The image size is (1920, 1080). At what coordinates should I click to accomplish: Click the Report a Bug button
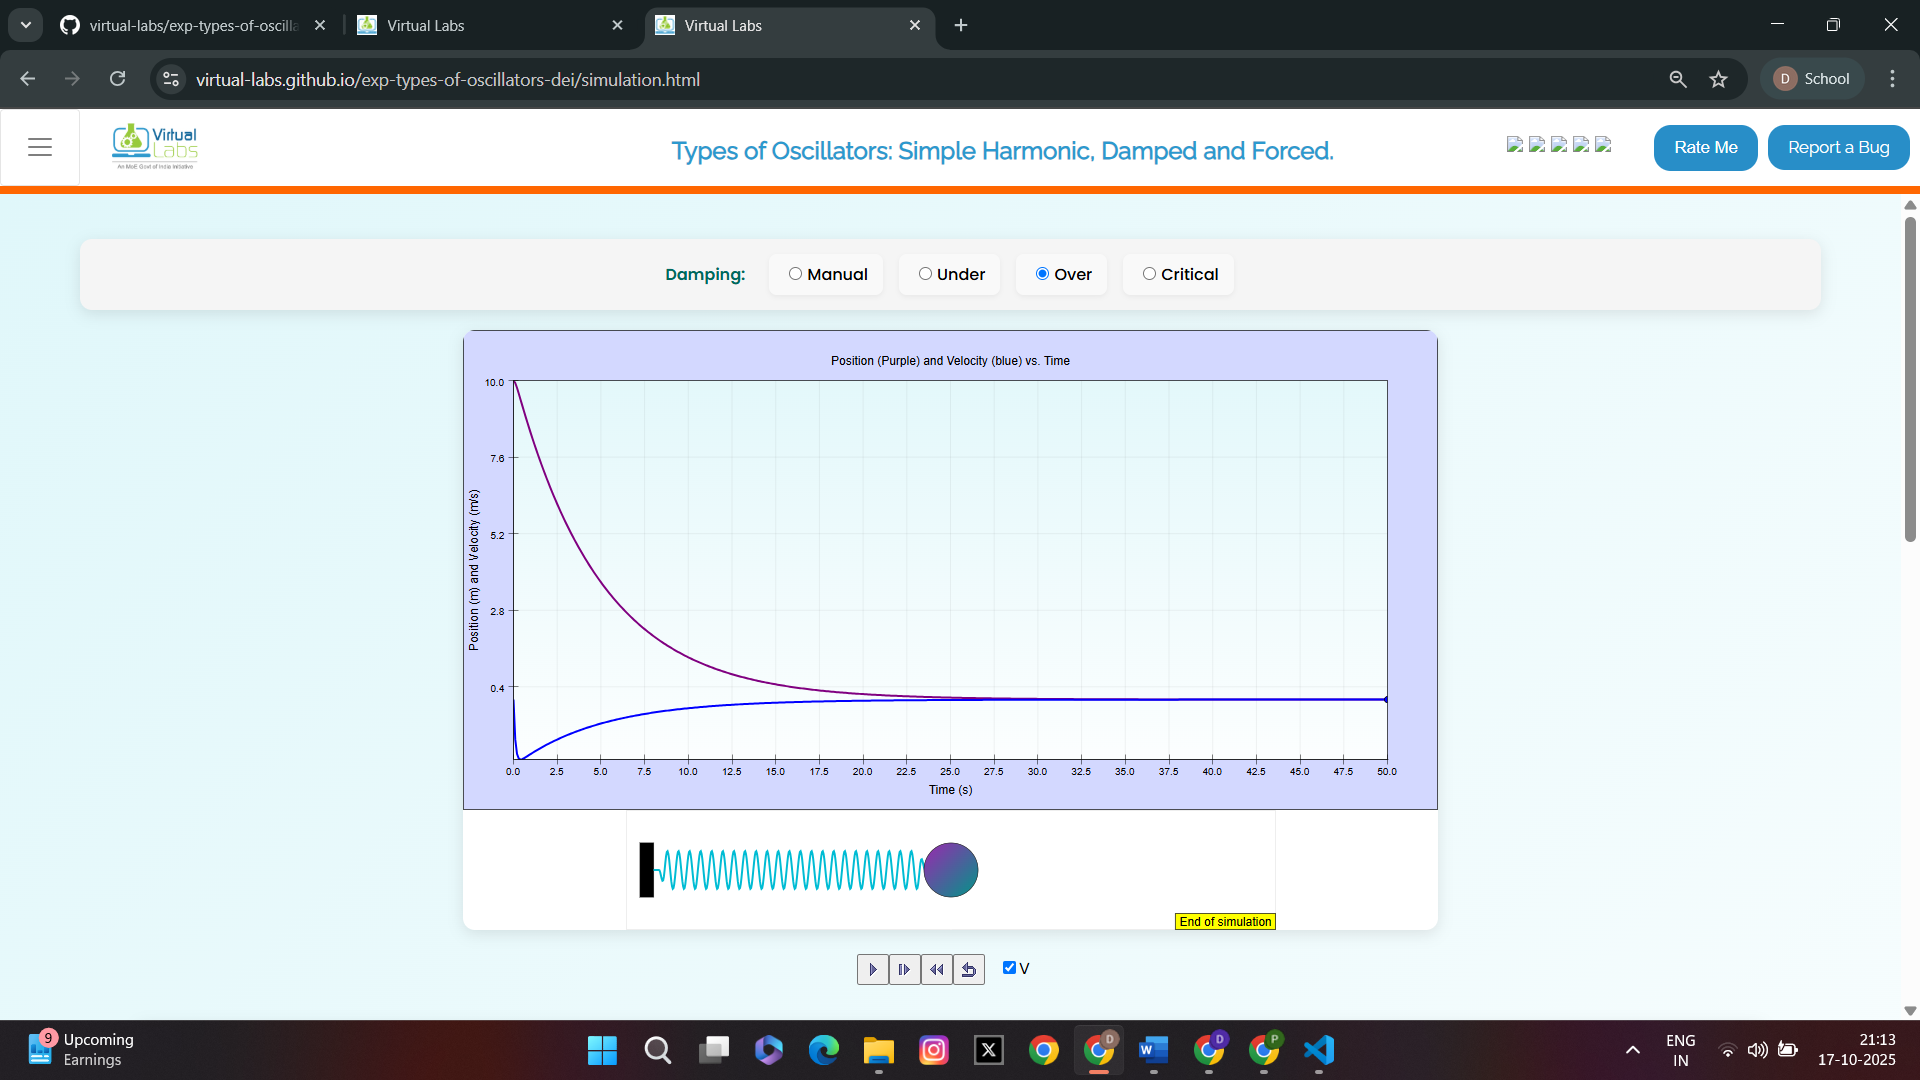[1838, 148]
